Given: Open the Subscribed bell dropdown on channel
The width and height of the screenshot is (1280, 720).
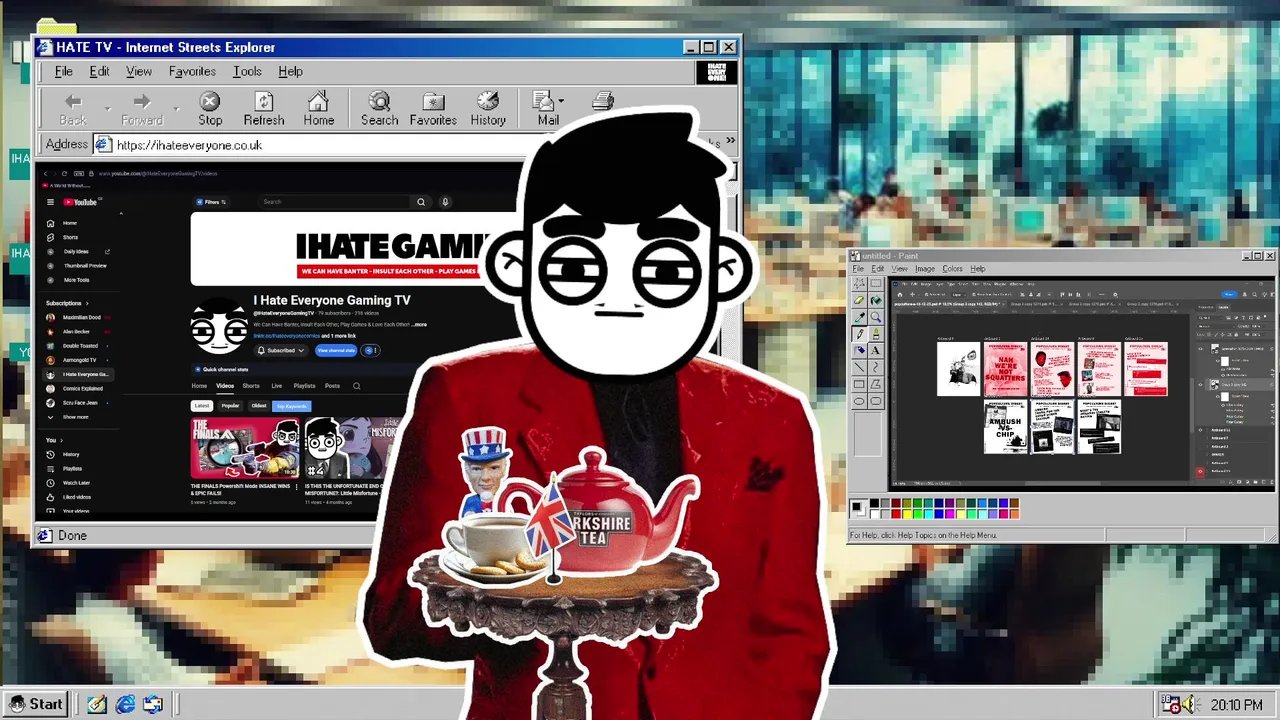Looking at the screenshot, I should 281,350.
